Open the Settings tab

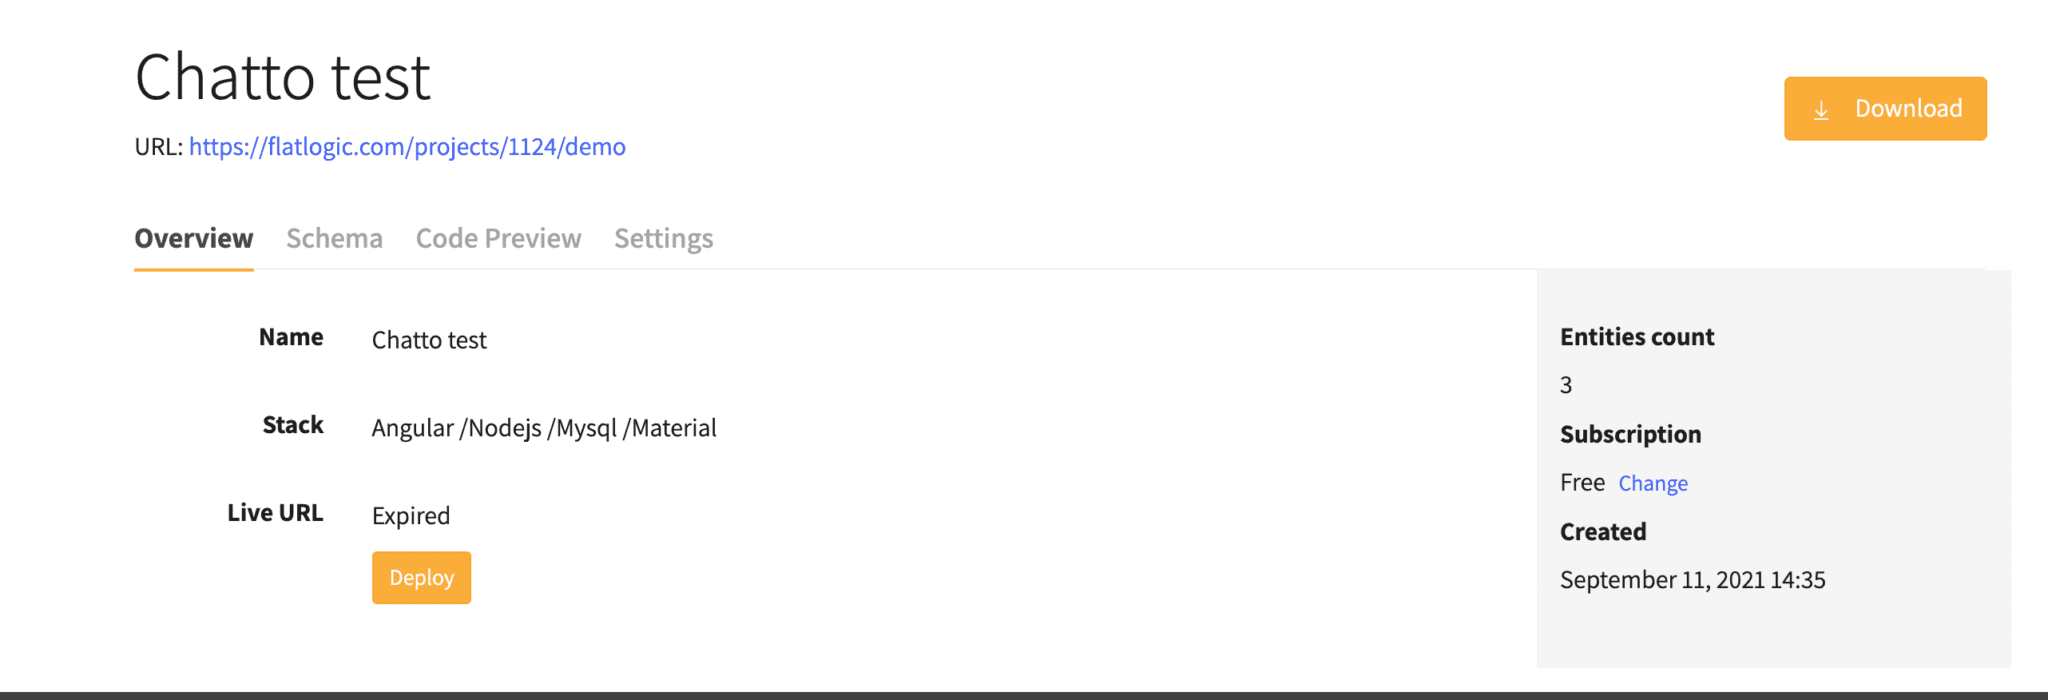click(663, 238)
